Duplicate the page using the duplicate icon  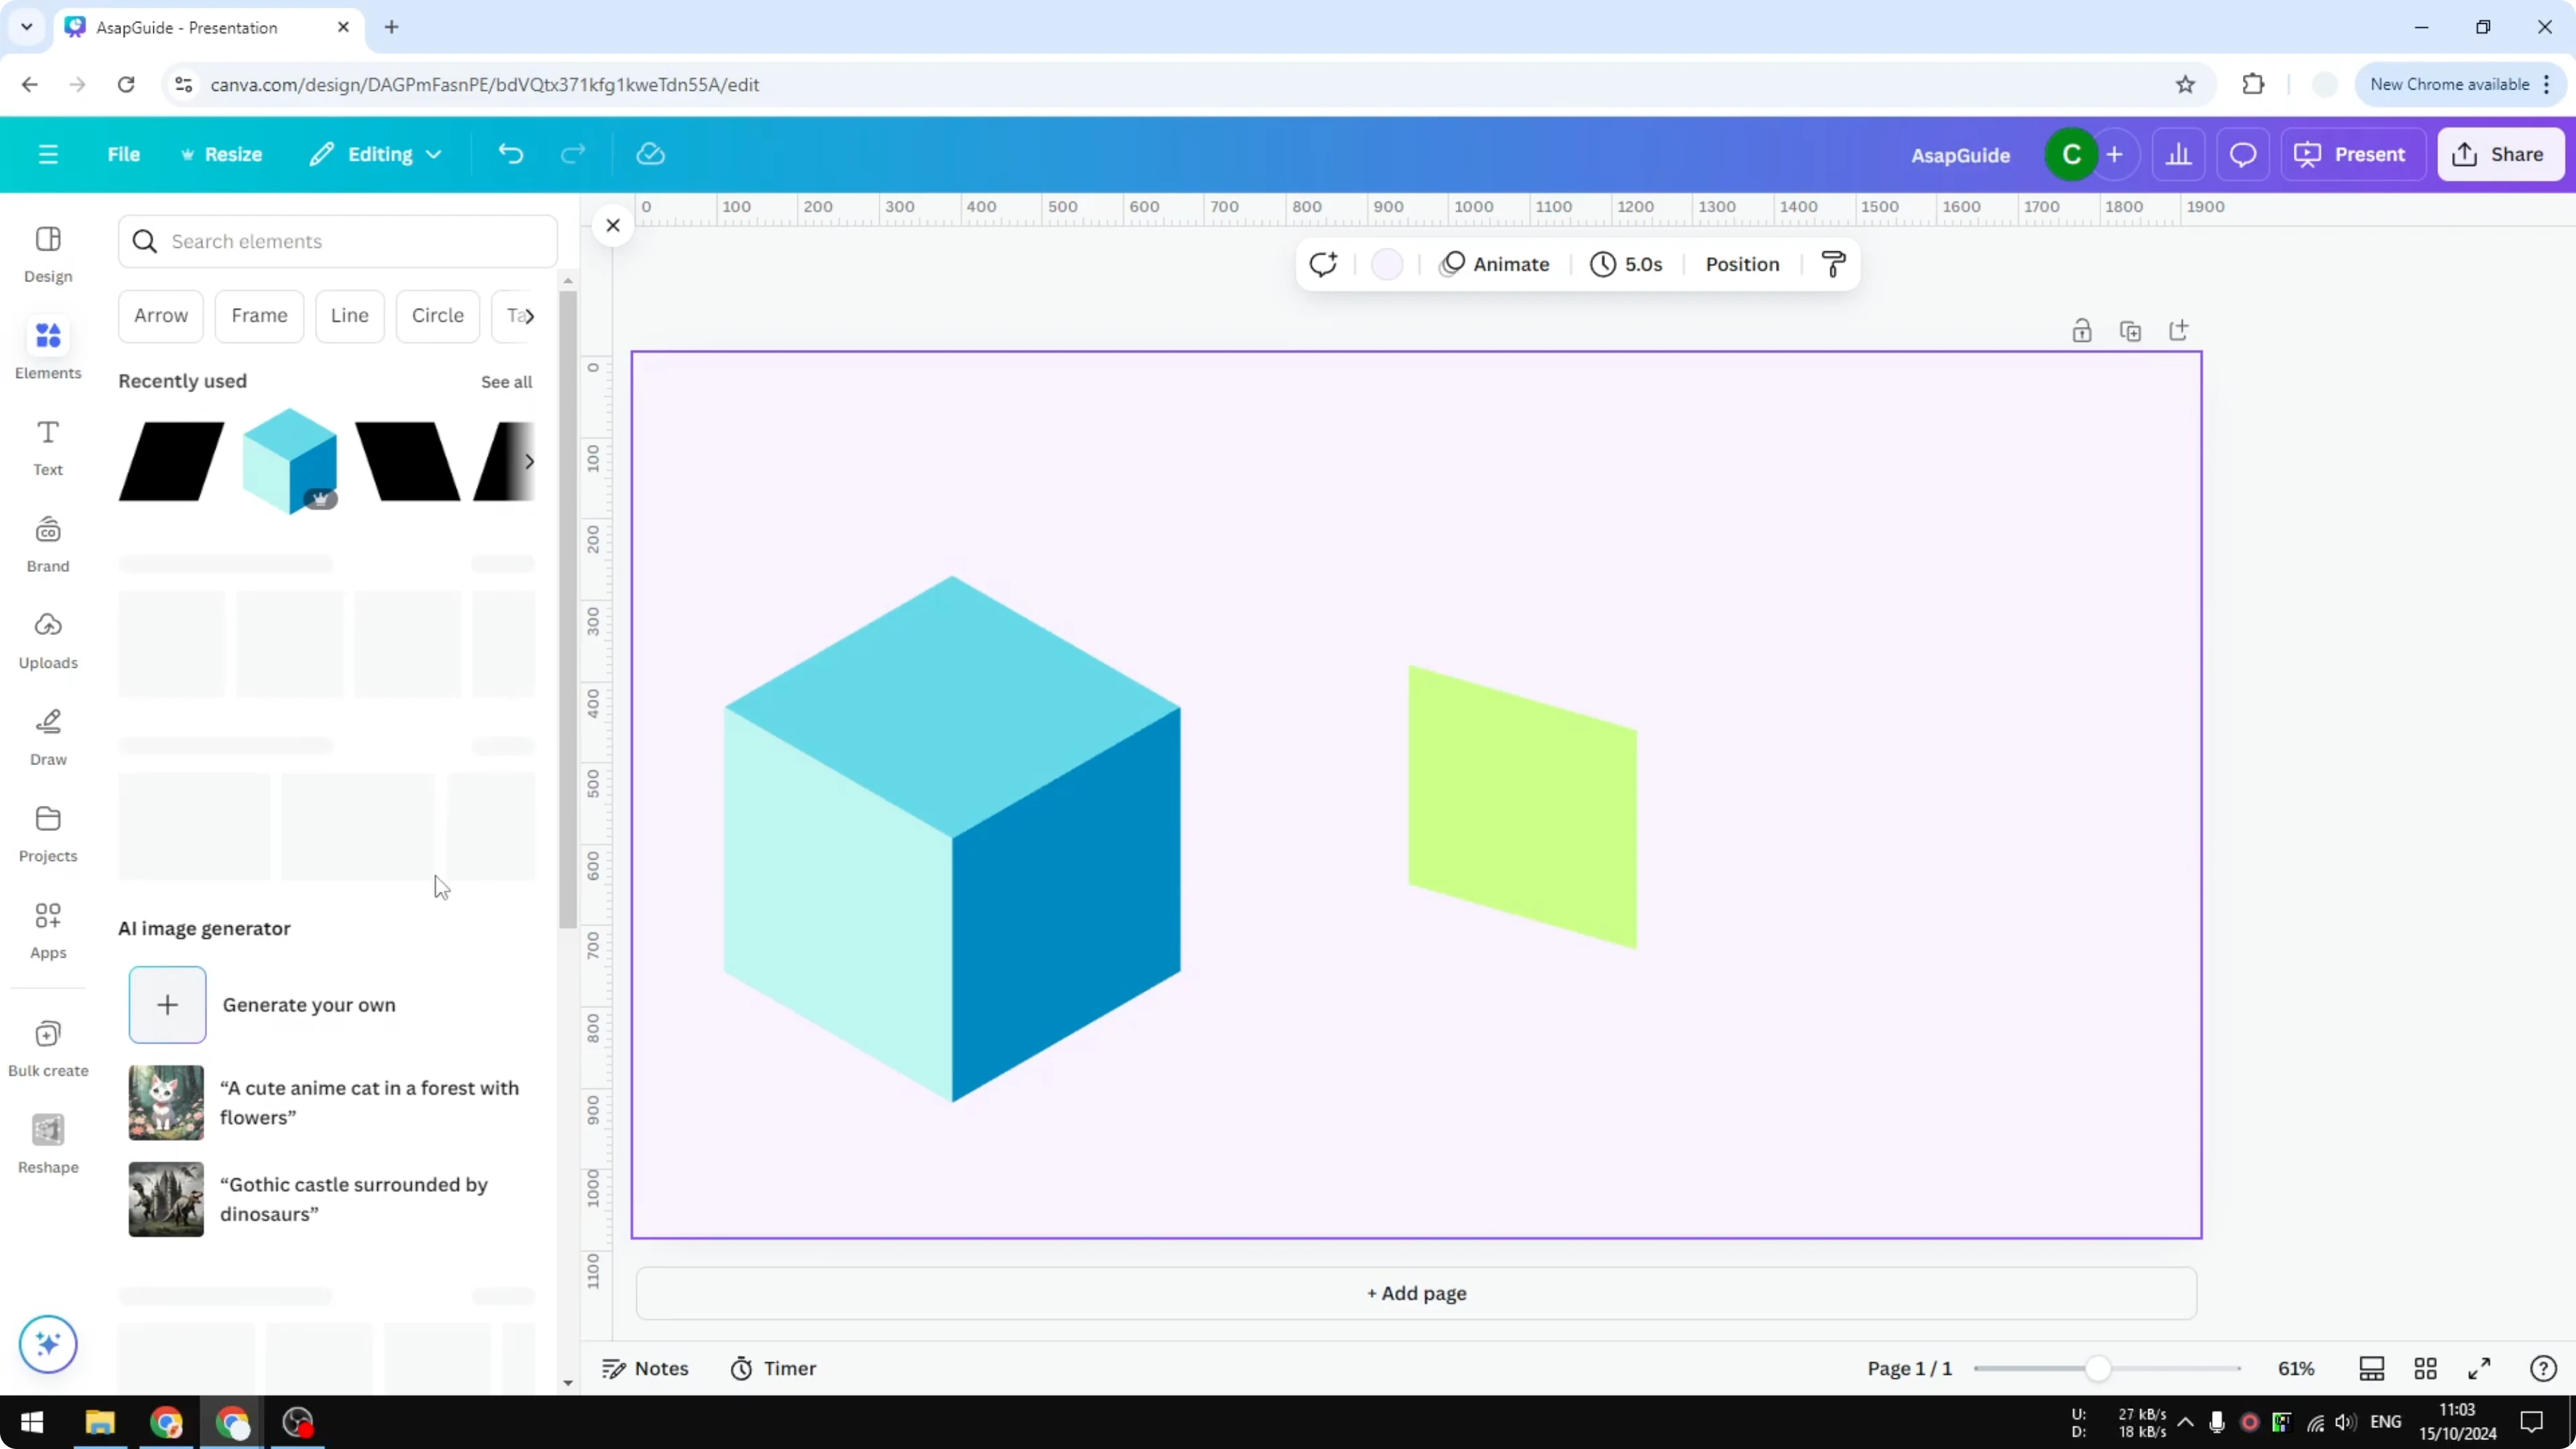(2131, 330)
